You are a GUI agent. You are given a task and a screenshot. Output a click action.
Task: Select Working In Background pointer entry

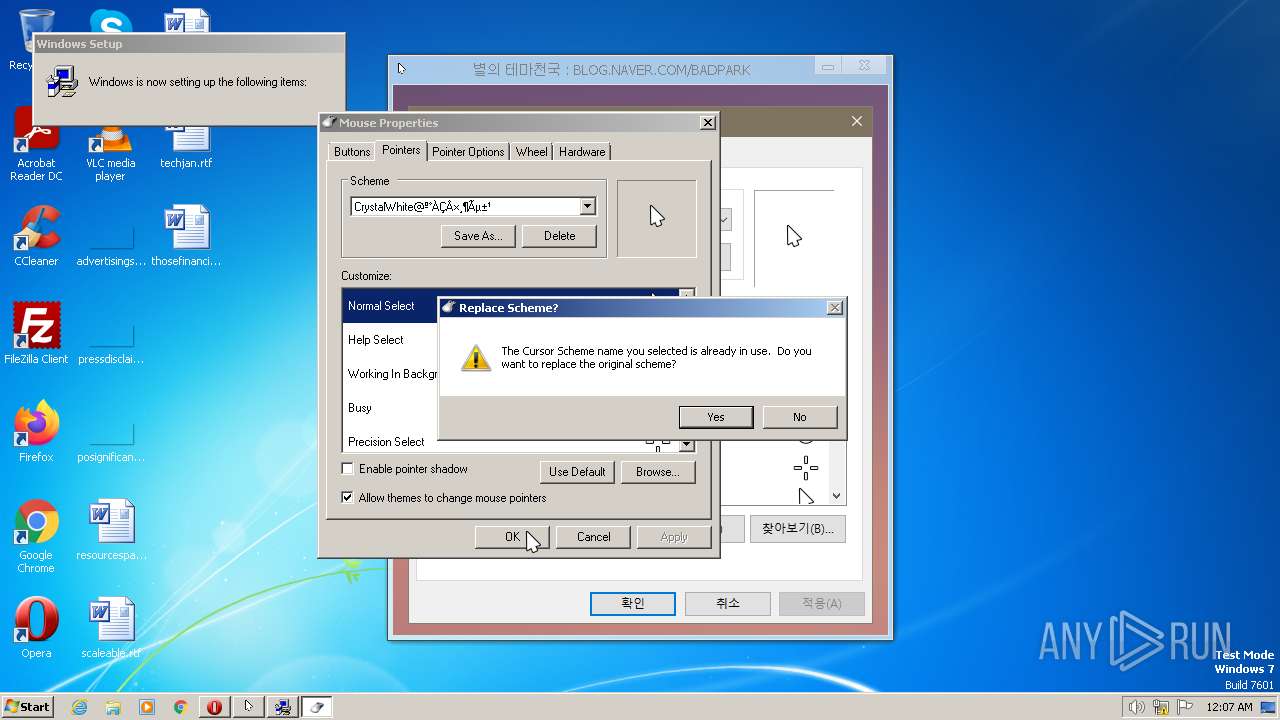tap(390, 374)
